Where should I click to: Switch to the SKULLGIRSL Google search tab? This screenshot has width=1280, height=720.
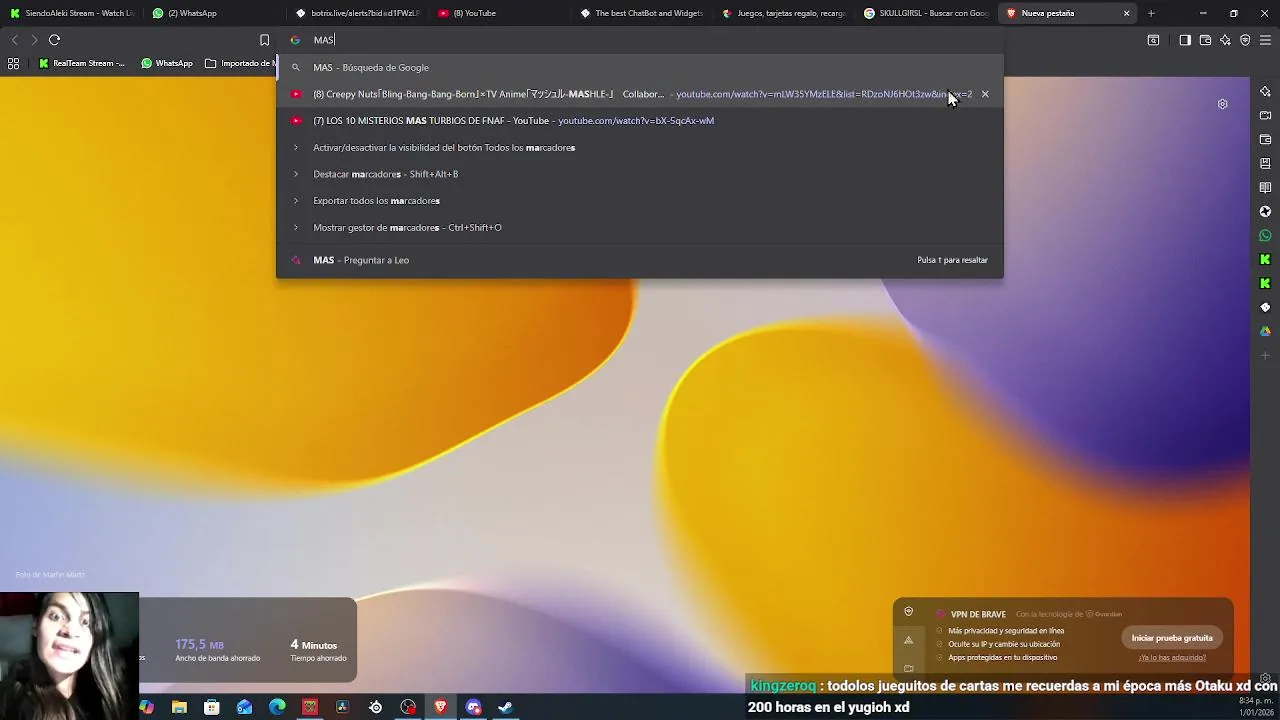(x=927, y=13)
